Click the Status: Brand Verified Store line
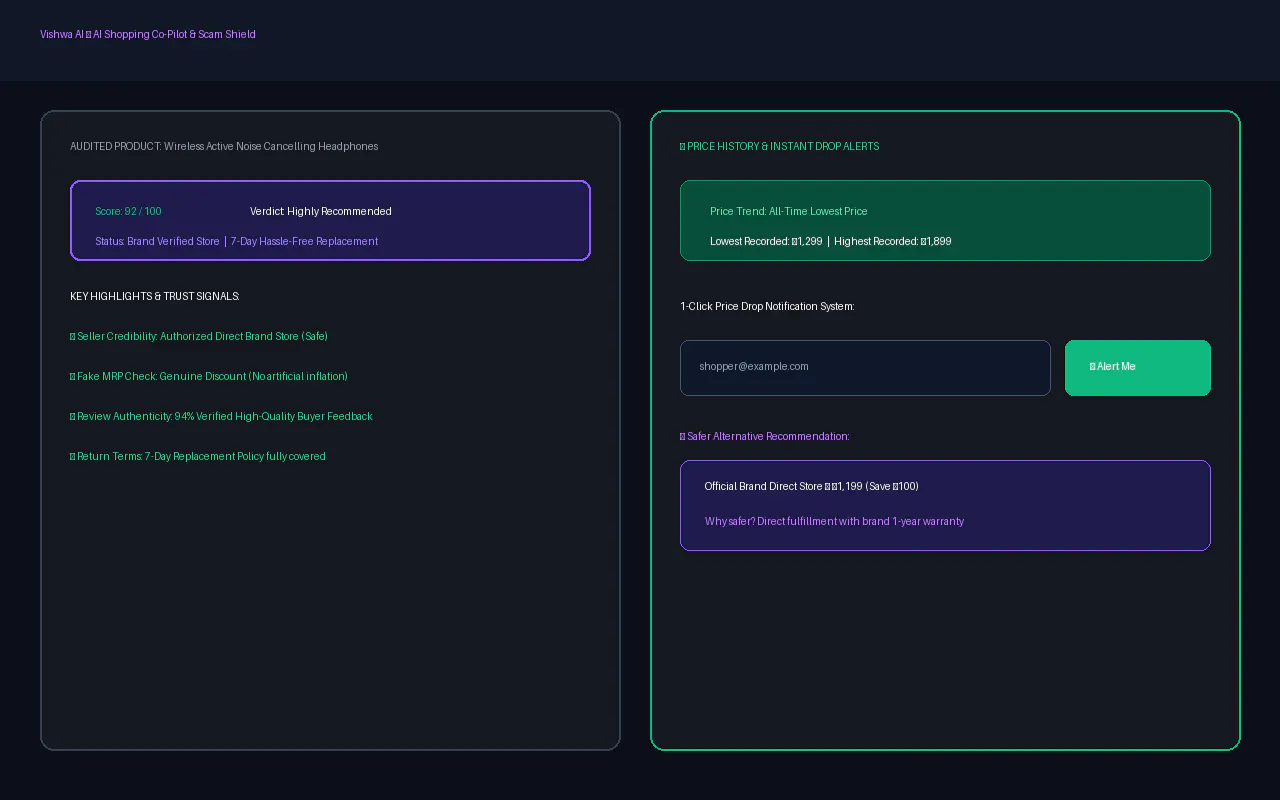The image size is (1280, 800). 237,241
